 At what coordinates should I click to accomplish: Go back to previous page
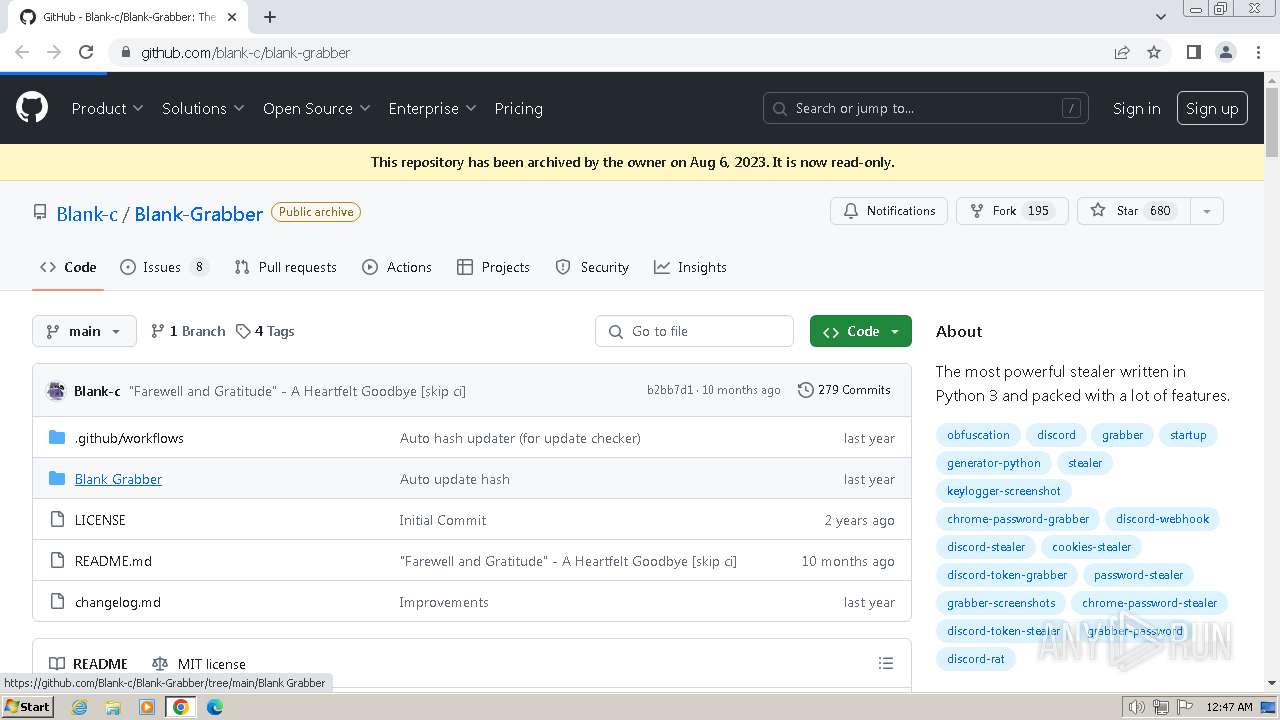pyautogui.click(x=22, y=52)
